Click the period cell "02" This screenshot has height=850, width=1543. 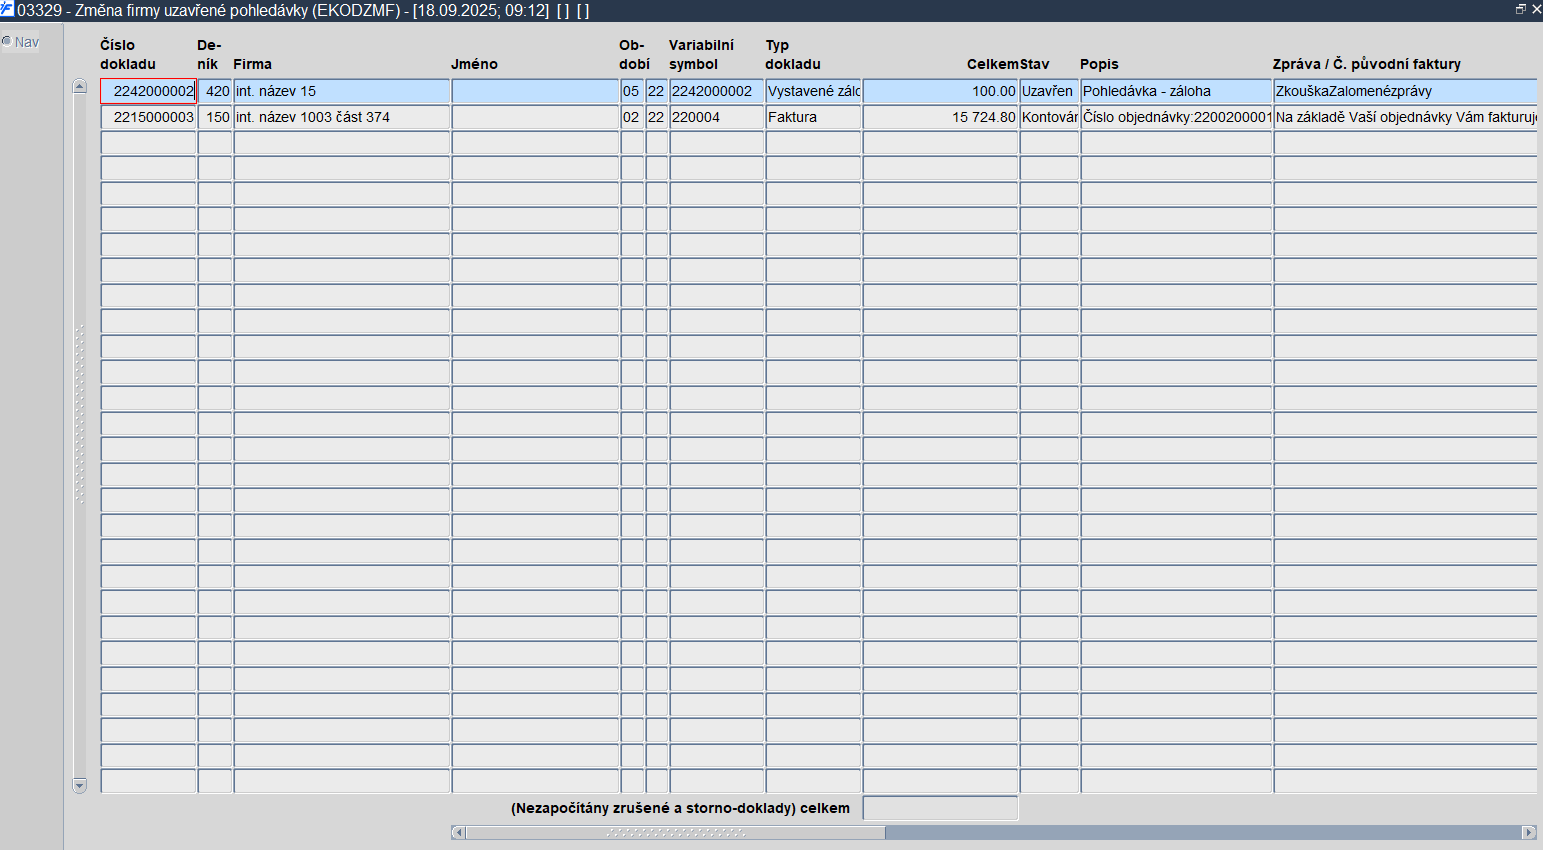632,117
